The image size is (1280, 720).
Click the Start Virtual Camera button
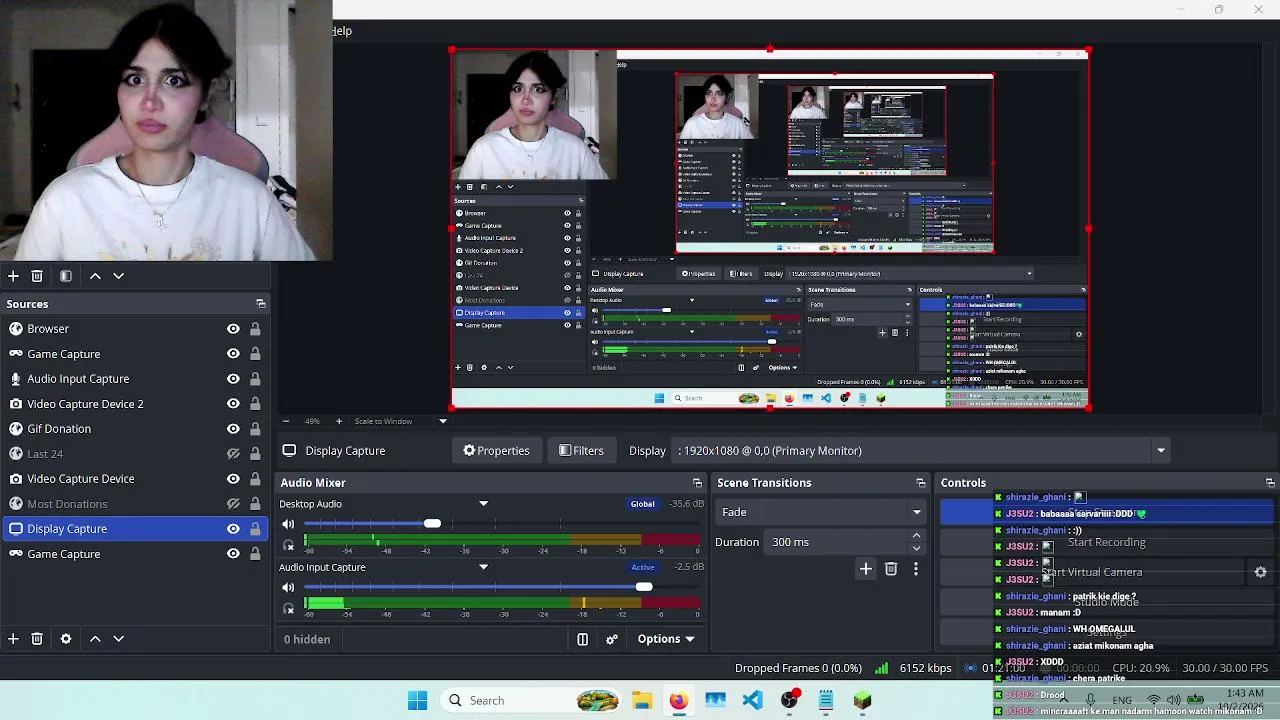click(1092, 572)
